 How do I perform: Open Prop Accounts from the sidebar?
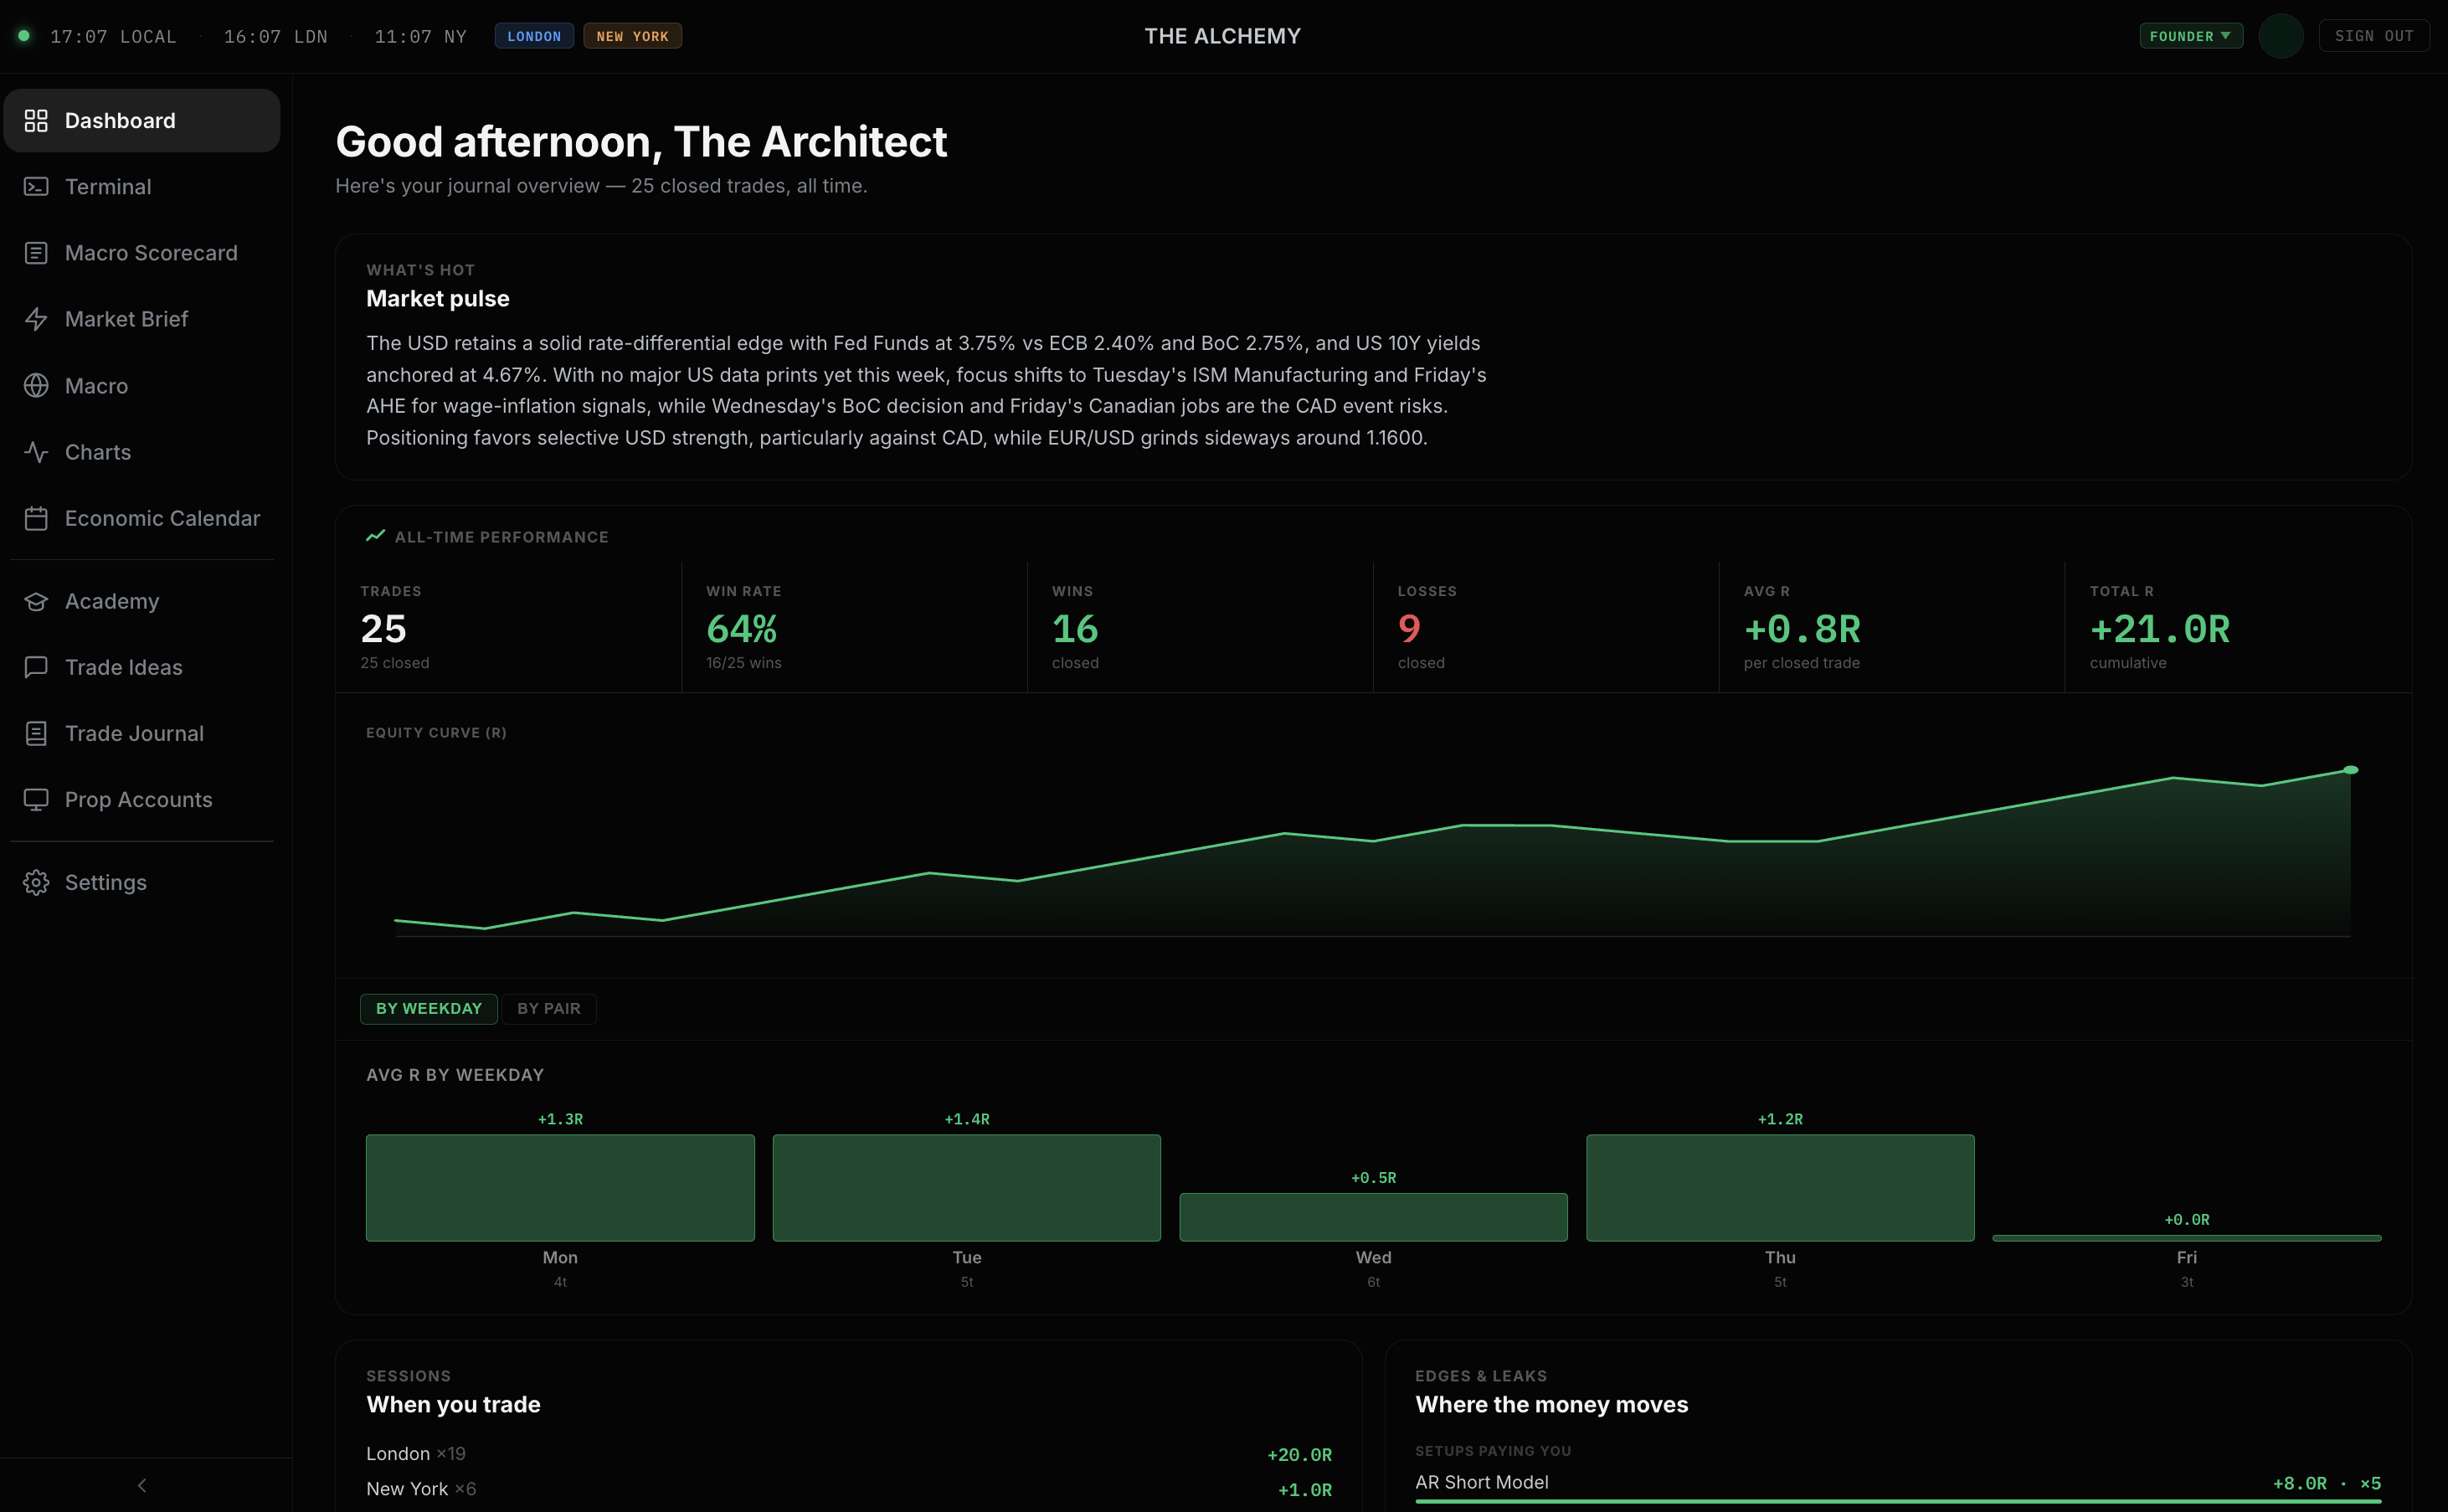click(142, 800)
